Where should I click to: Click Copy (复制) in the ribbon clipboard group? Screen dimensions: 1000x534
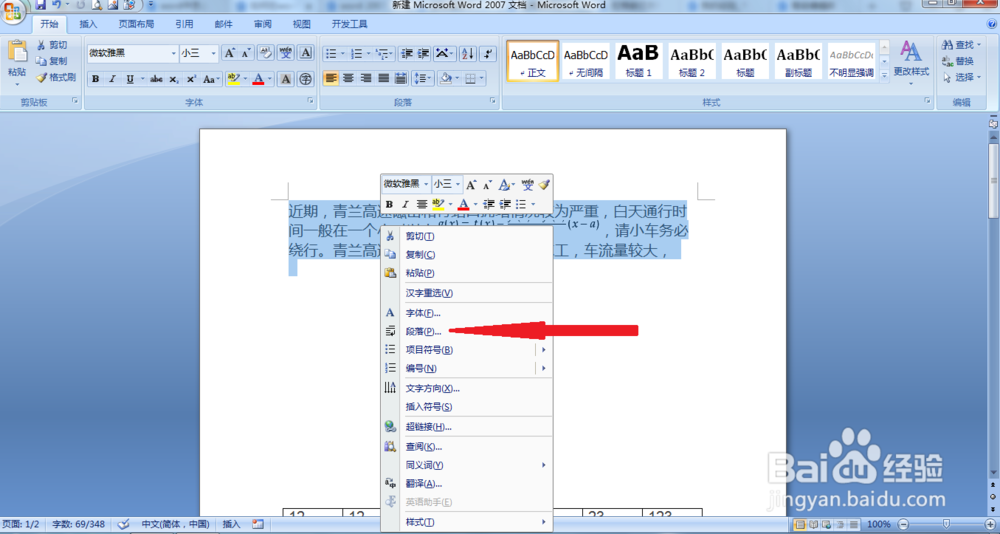point(52,61)
